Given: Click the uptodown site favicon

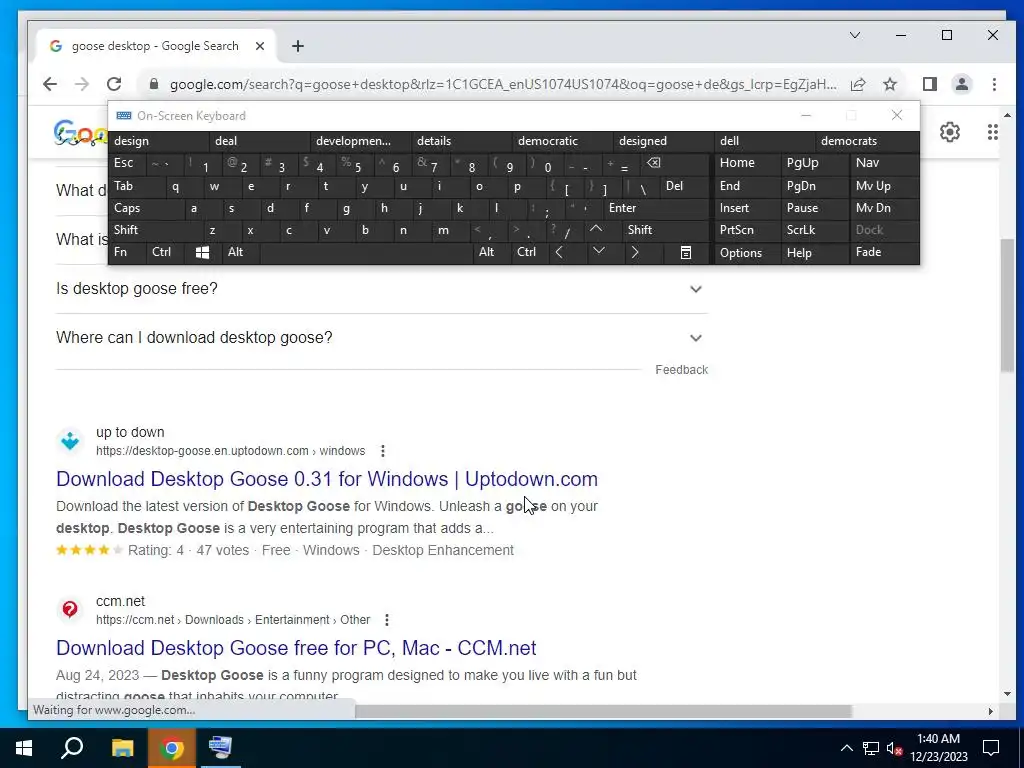Looking at the screenshot, I should (x=70, y=441).
